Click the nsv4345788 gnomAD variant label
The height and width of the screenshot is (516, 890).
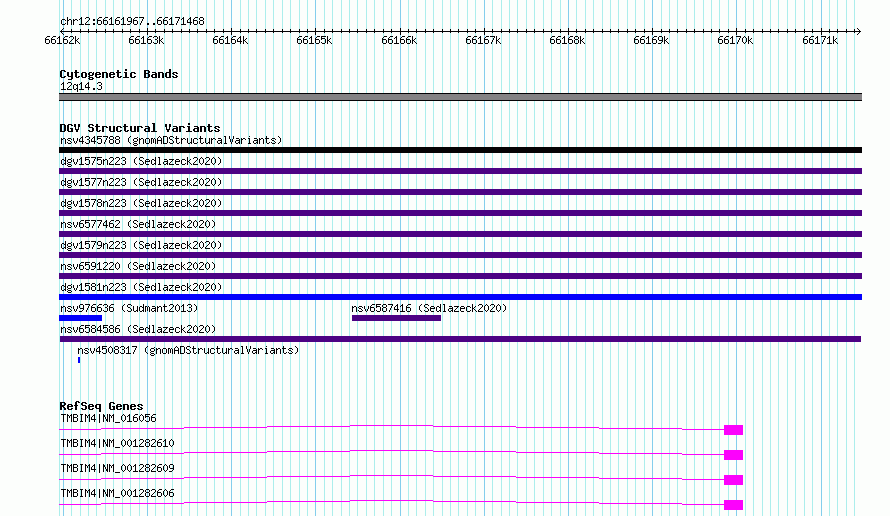171,140
